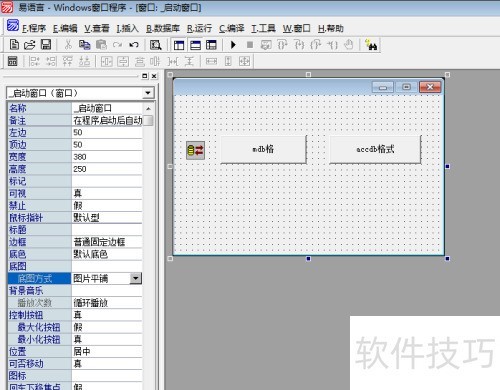
Task: Open the _启动窗口 component combo box
Action: pyautogui.click(x=80, y=93)
